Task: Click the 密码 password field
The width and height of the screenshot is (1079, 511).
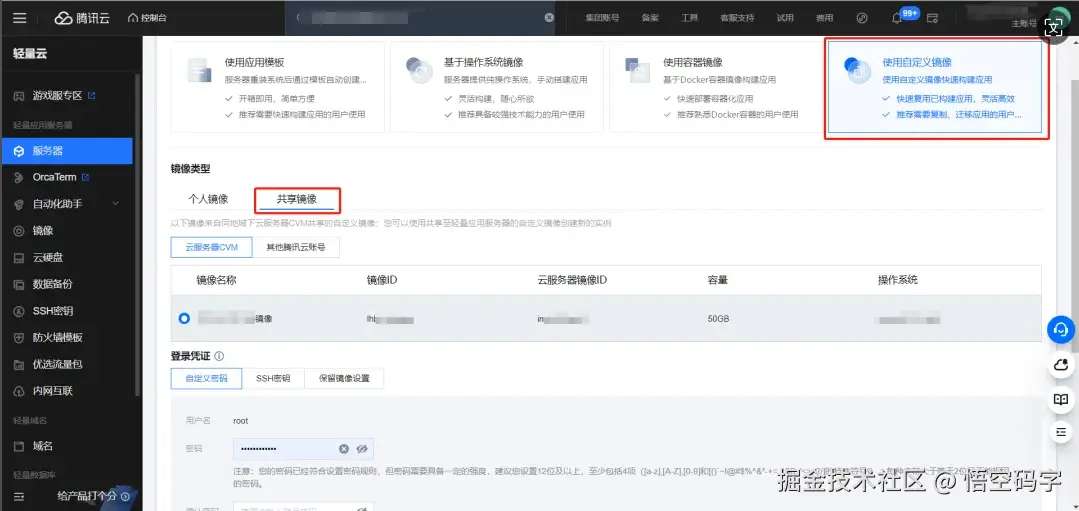Action: (303, 449)
